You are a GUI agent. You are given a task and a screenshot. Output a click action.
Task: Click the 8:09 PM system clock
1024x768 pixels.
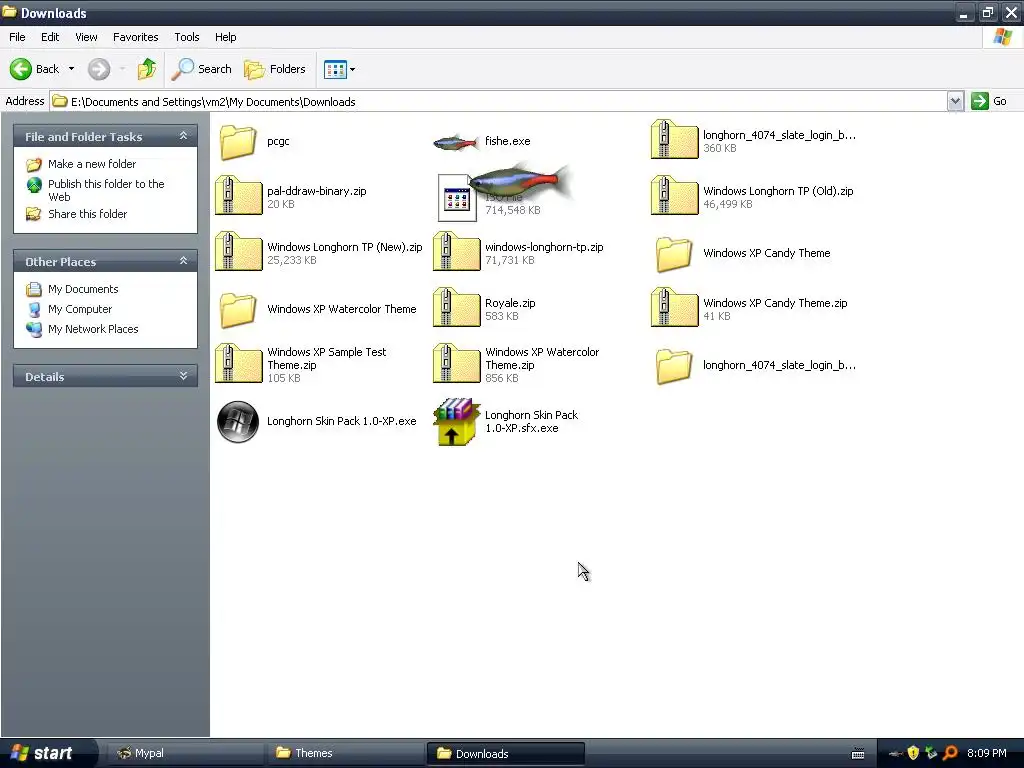[987, 753]
